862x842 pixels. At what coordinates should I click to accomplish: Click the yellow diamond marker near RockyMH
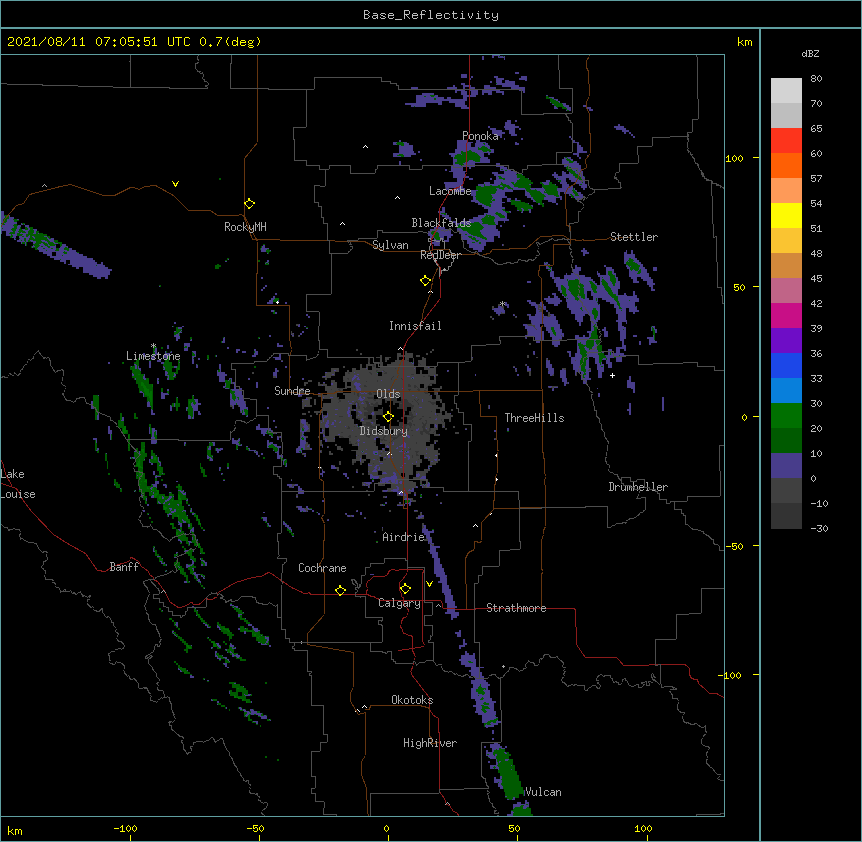click(249, 203)
